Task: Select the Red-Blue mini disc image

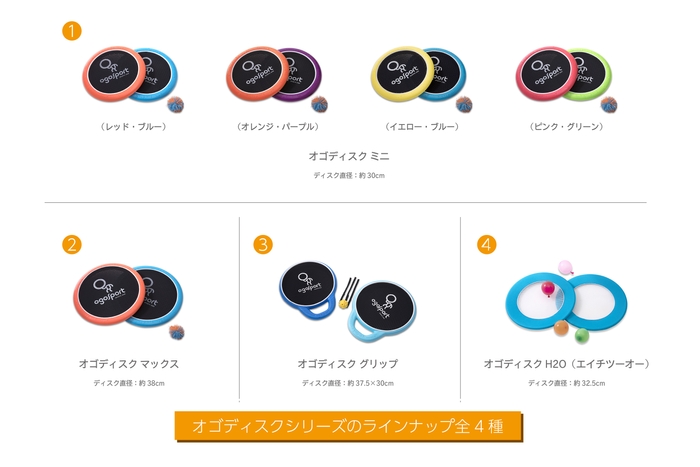Action: pos(133,79)
